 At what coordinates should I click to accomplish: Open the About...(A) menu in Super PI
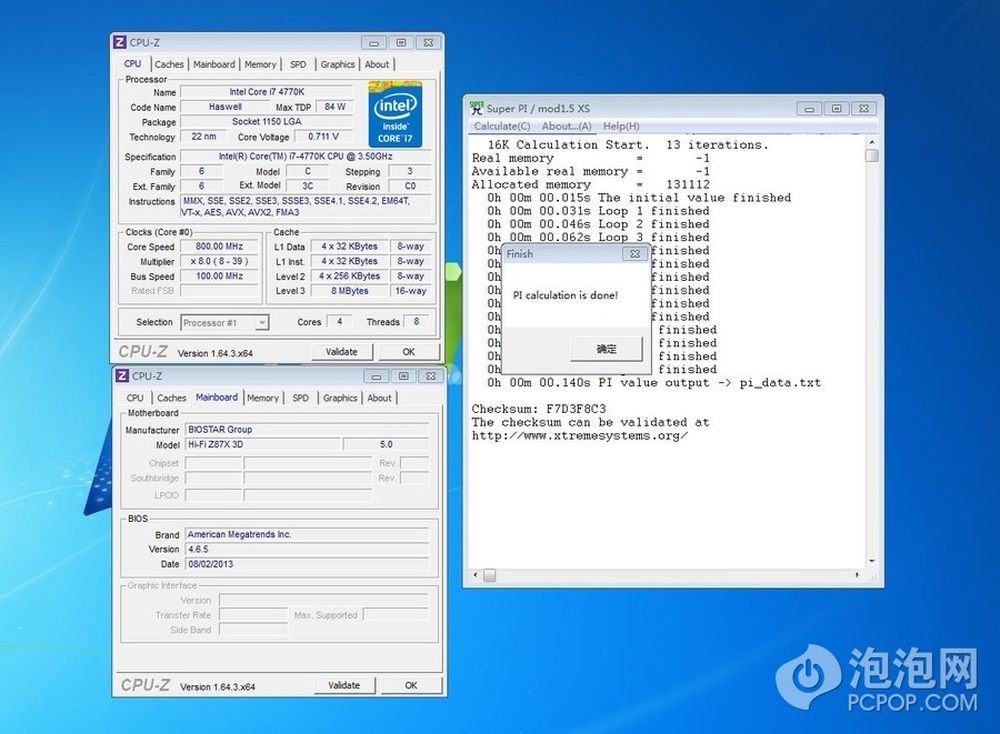[x=566, y=126]
